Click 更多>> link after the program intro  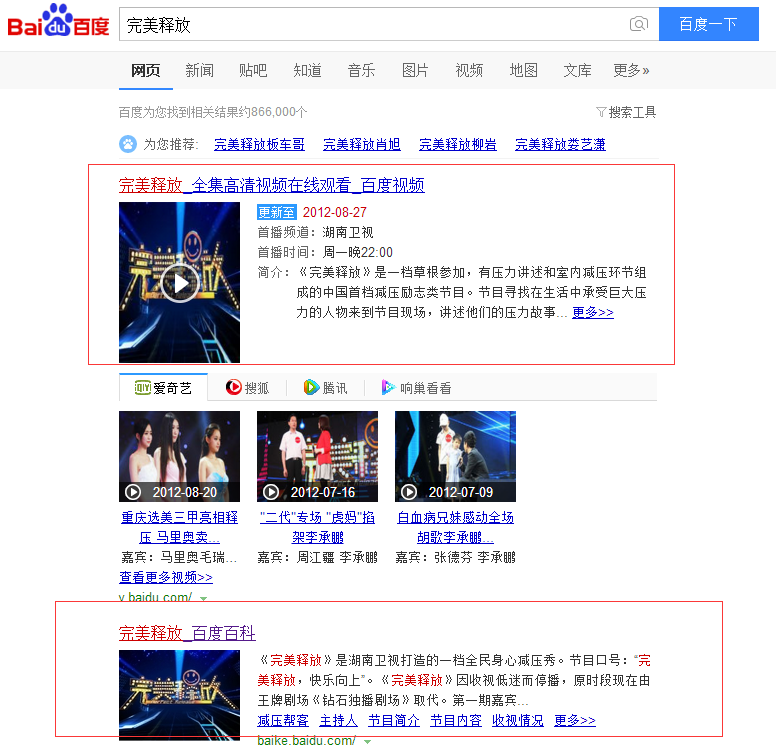[x=592, y=312]
